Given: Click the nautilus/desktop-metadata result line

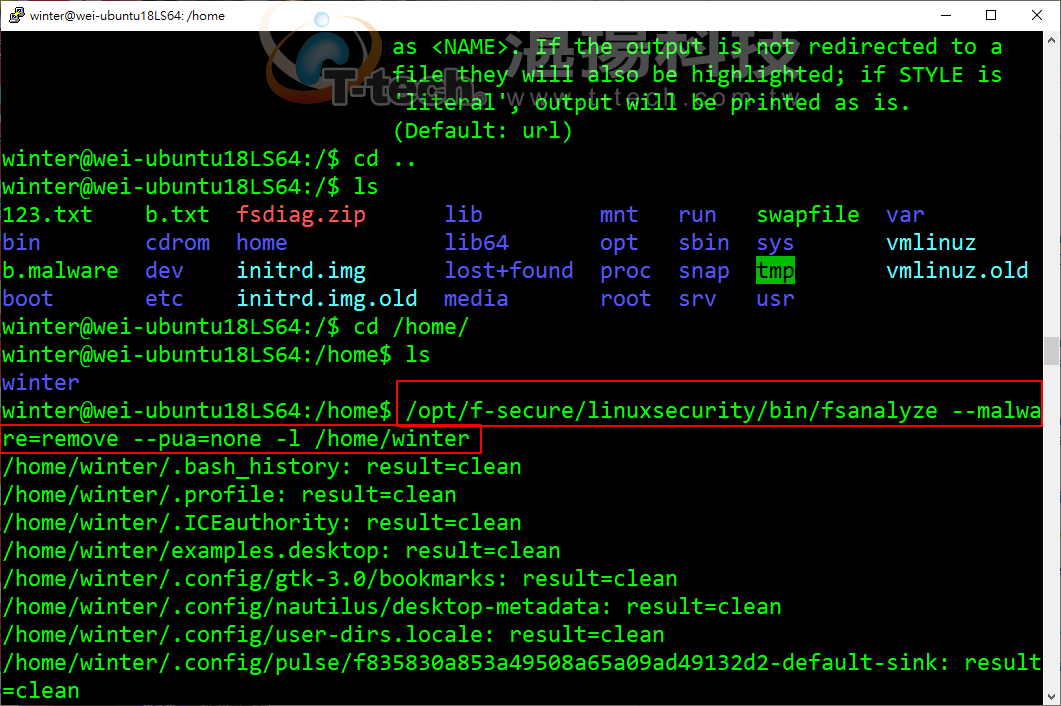Looking at the screenshot, I should [392, 606].
